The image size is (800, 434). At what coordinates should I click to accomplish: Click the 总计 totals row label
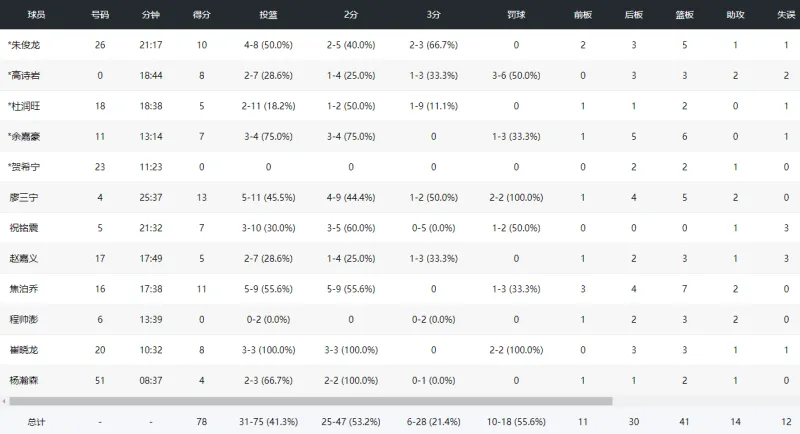click(x=37, y=421)
